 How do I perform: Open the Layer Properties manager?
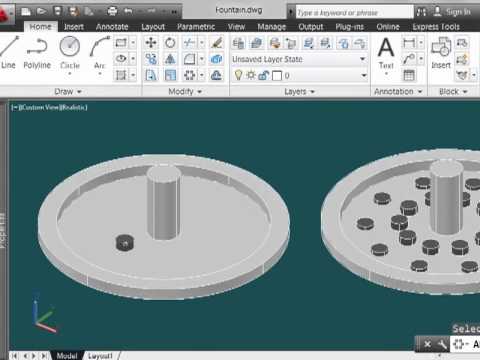point(238,43)
